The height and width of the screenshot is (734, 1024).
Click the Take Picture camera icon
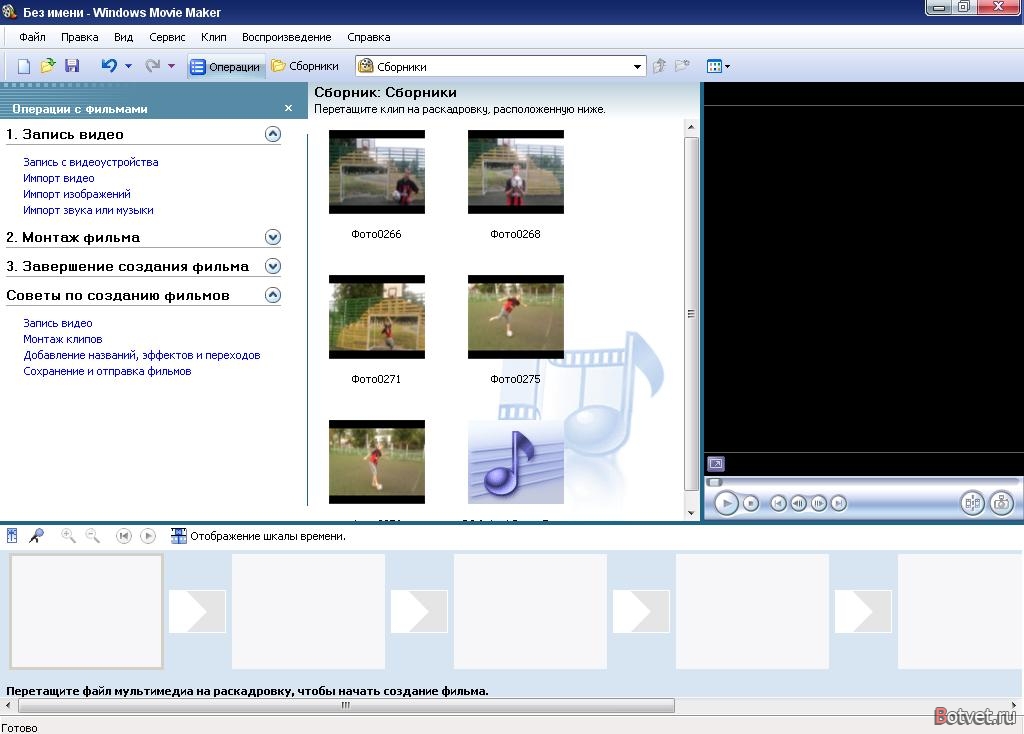click(x=1002, y=503)
